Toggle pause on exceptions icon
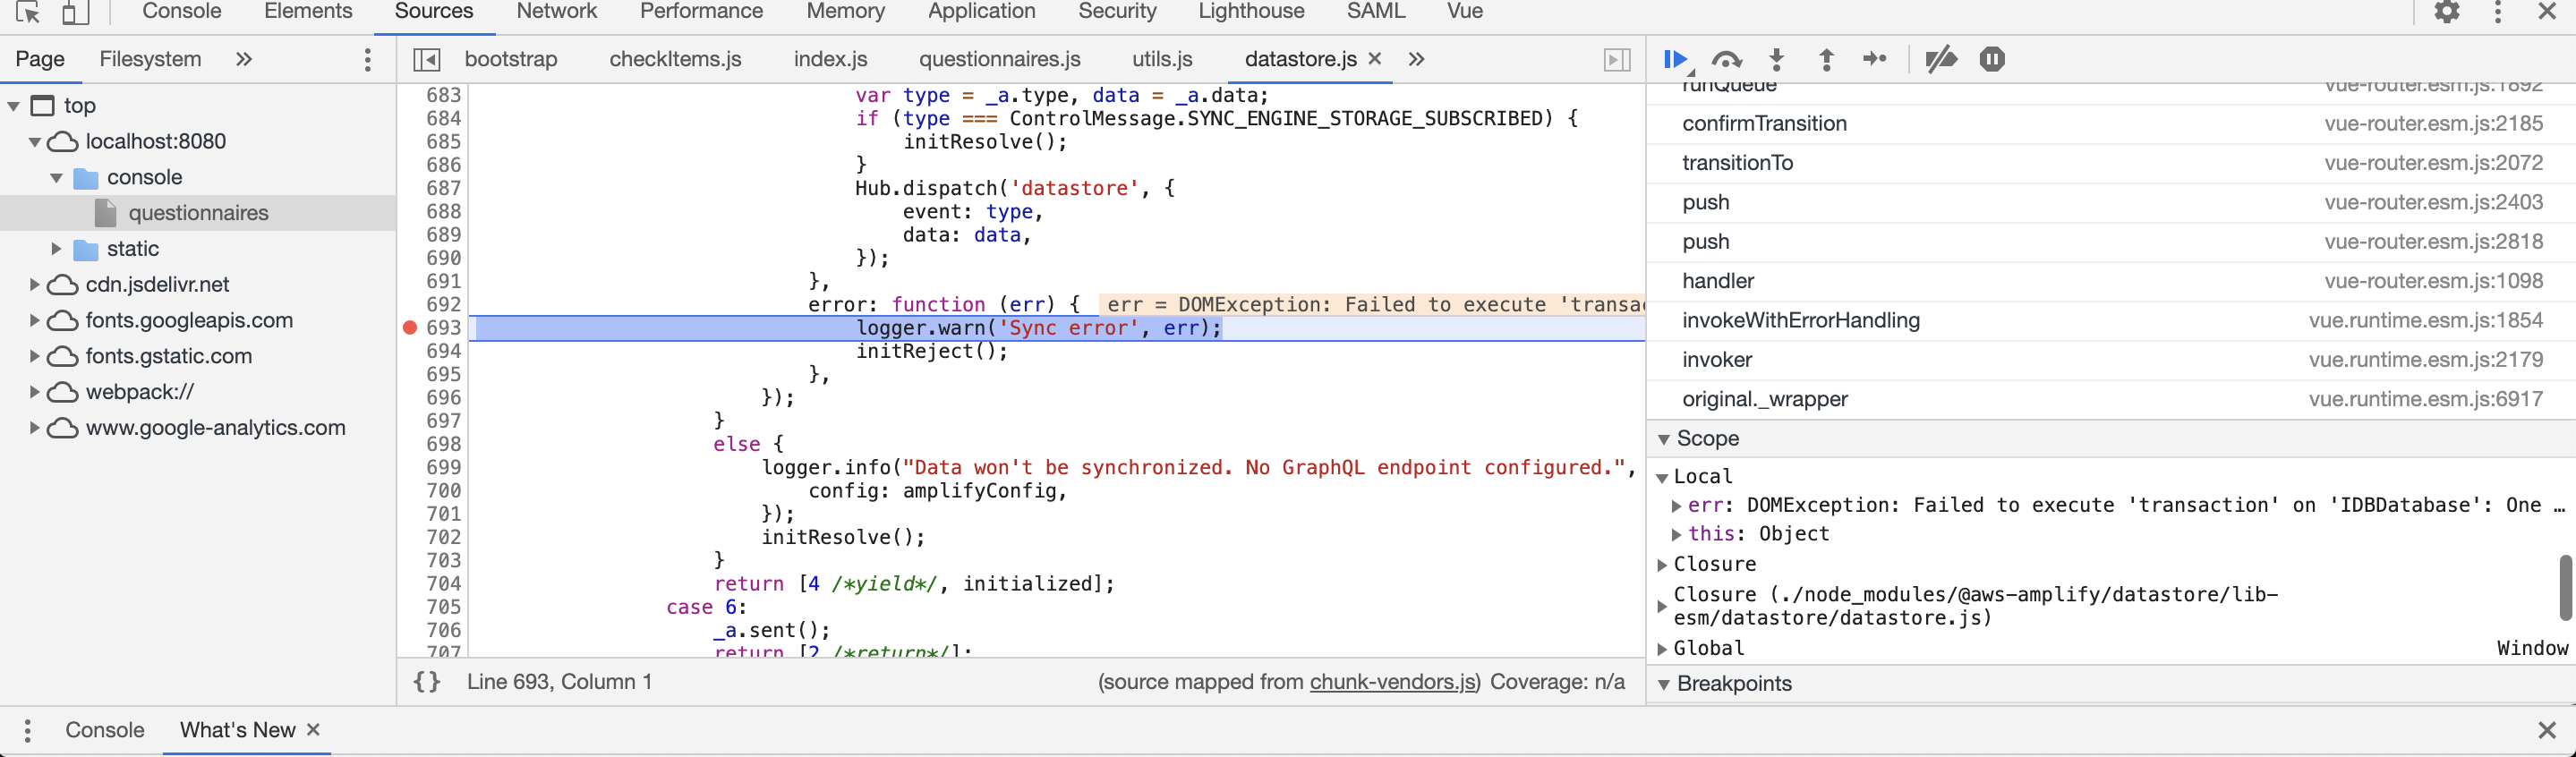The image size is (2576, 757). point(1991,60)
